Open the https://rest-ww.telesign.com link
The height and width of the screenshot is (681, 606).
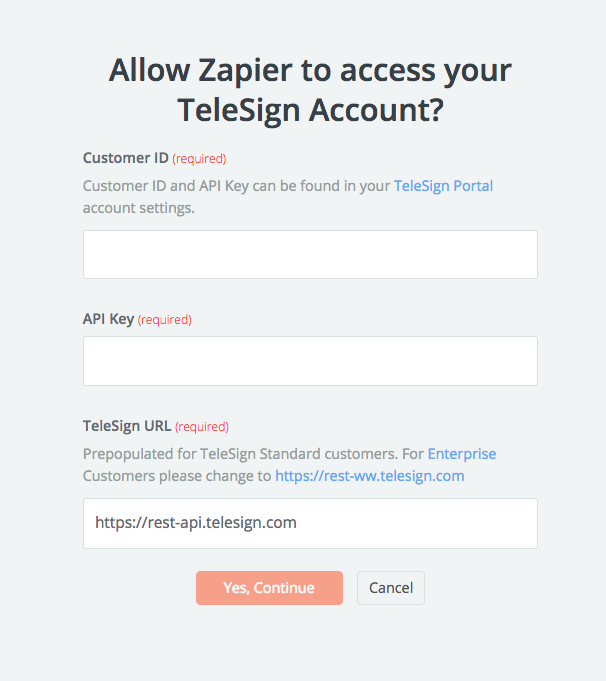370,476
